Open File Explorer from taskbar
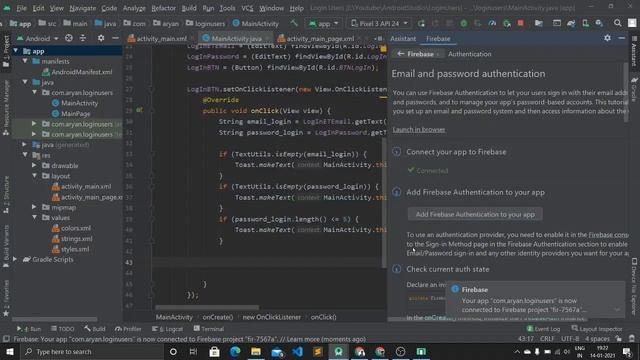The width and height of the screenshot is (640, 360). 256,351
